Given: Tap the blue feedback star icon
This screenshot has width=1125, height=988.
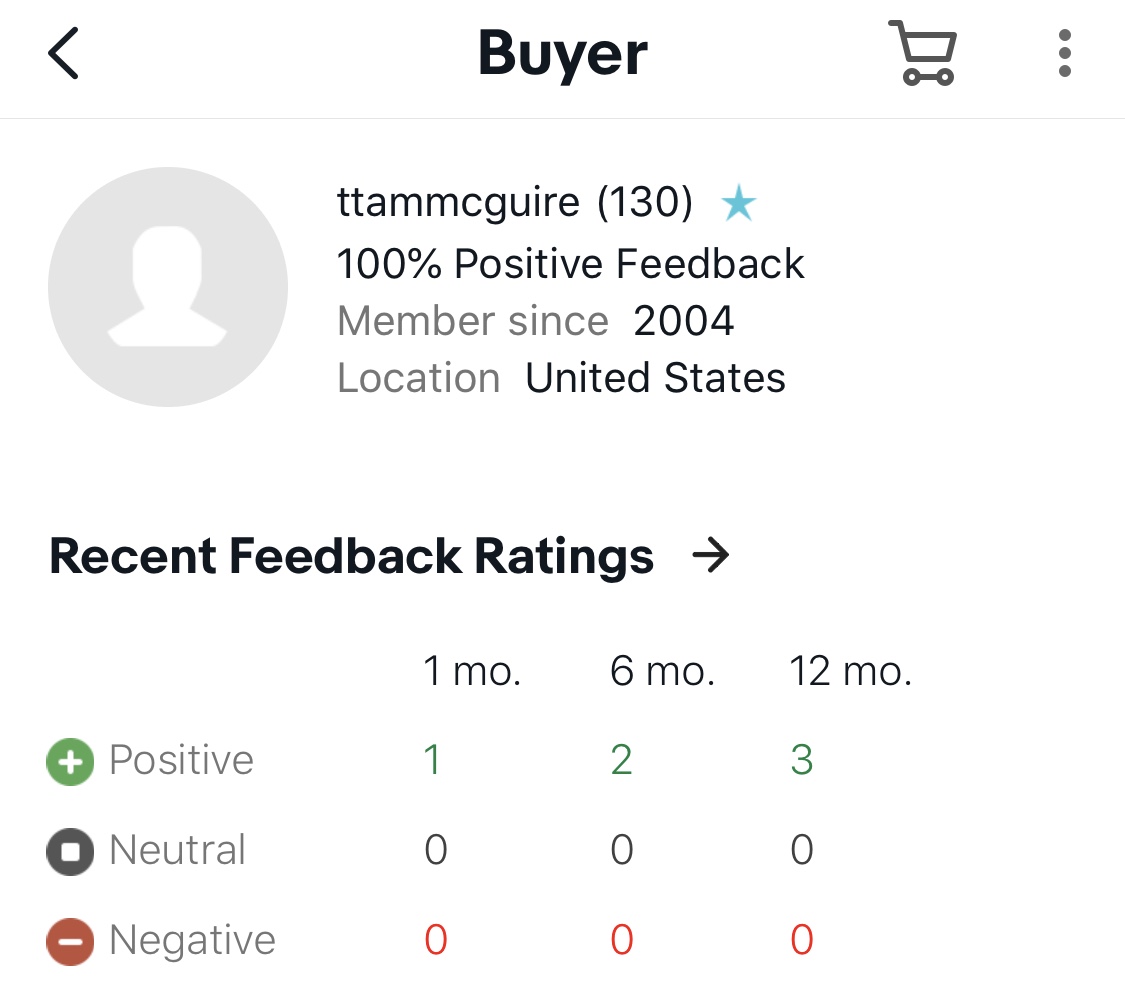Looking at the screenshot, I should (739, 205).
